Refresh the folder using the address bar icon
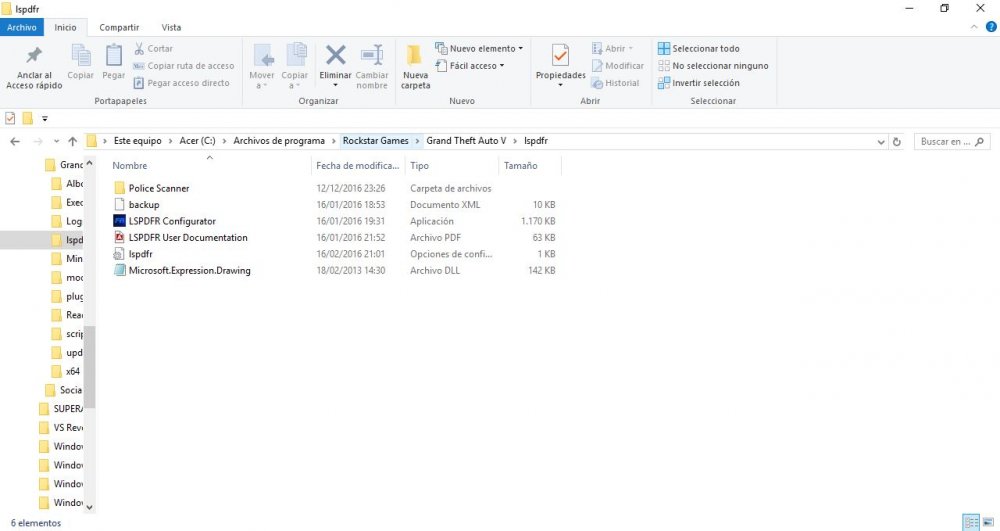1000x531 pixels. (896, 142)
